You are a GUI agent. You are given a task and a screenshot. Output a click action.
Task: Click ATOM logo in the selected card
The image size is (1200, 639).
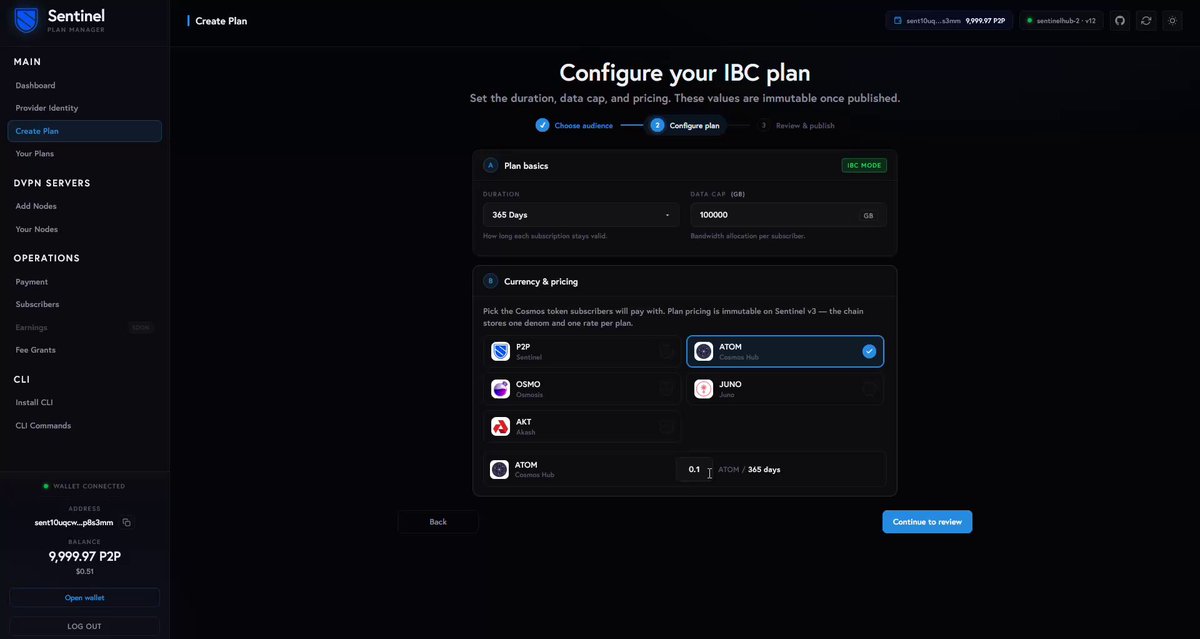[x=703, y=351]
